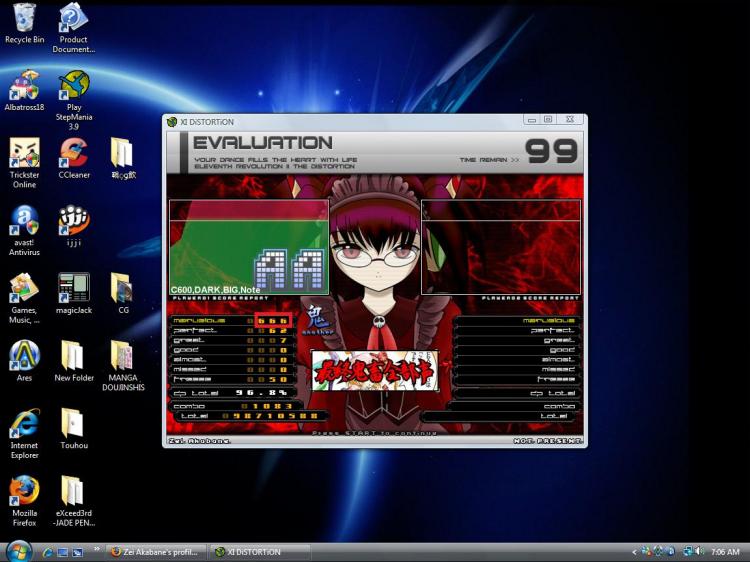750x562 pixels.
Task: Switch to Zei Akabane's profile taskbar window
Action: click(x=155, y=552)
